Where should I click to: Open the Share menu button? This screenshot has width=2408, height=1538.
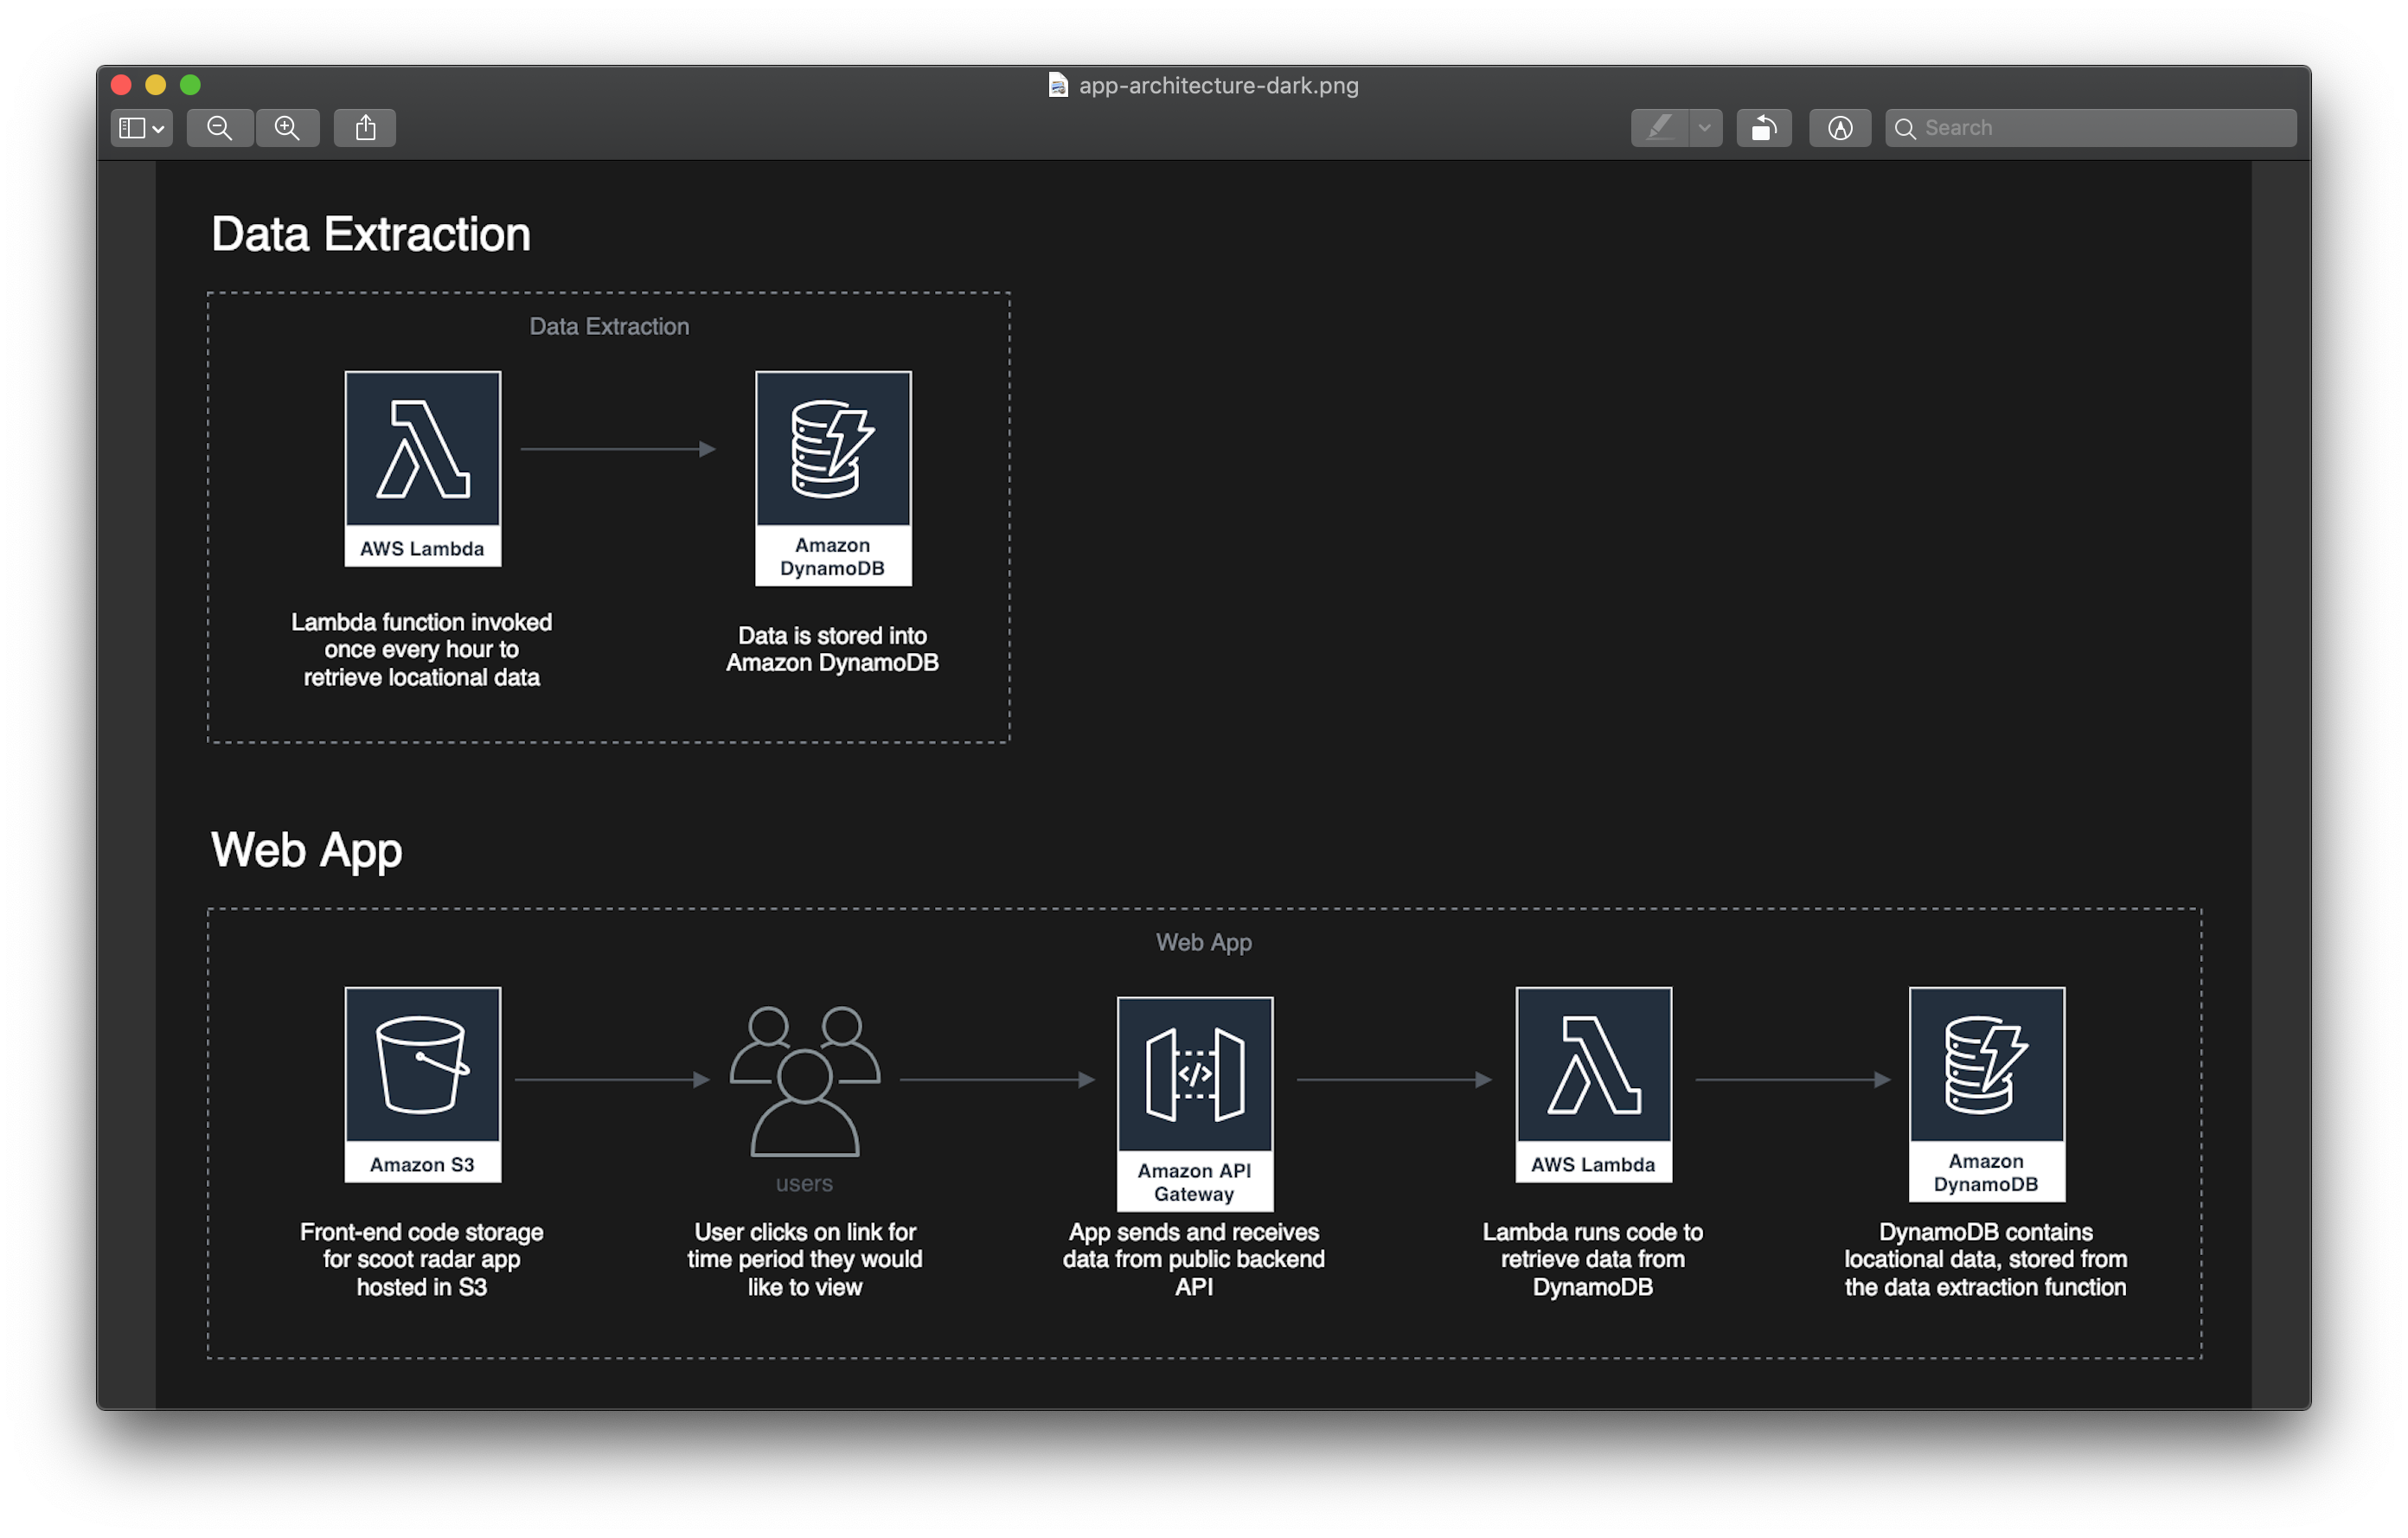coord(365,128)
